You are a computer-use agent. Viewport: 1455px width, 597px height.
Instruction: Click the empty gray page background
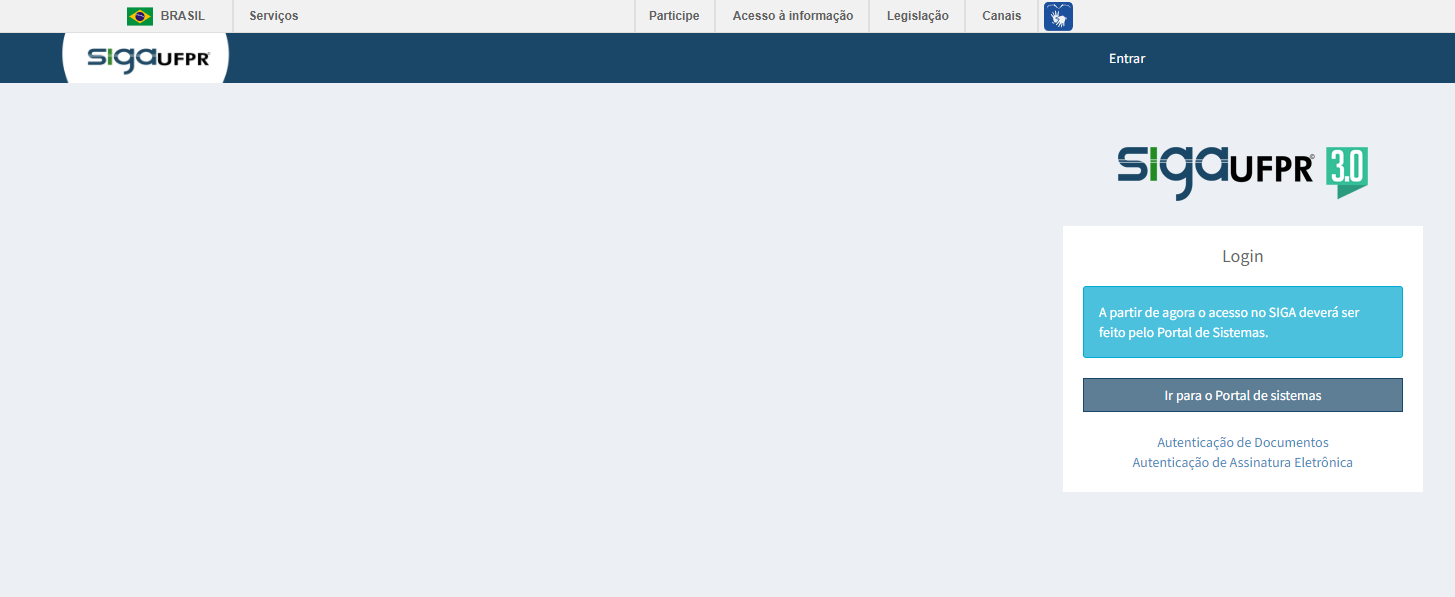500,330
